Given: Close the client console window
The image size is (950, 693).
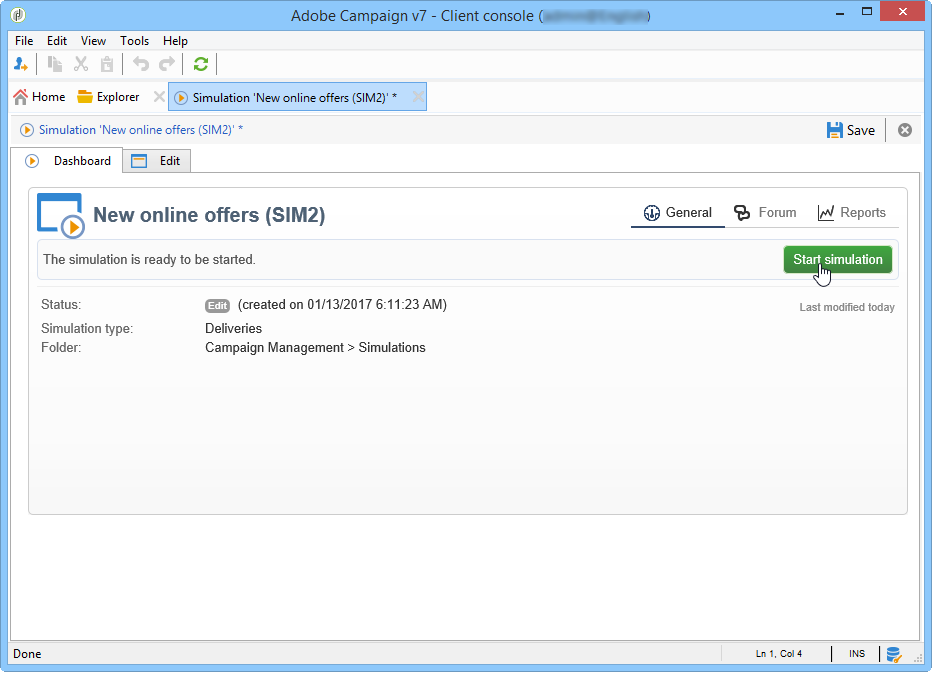Looking at the screenshot, I should click(902, 12).
